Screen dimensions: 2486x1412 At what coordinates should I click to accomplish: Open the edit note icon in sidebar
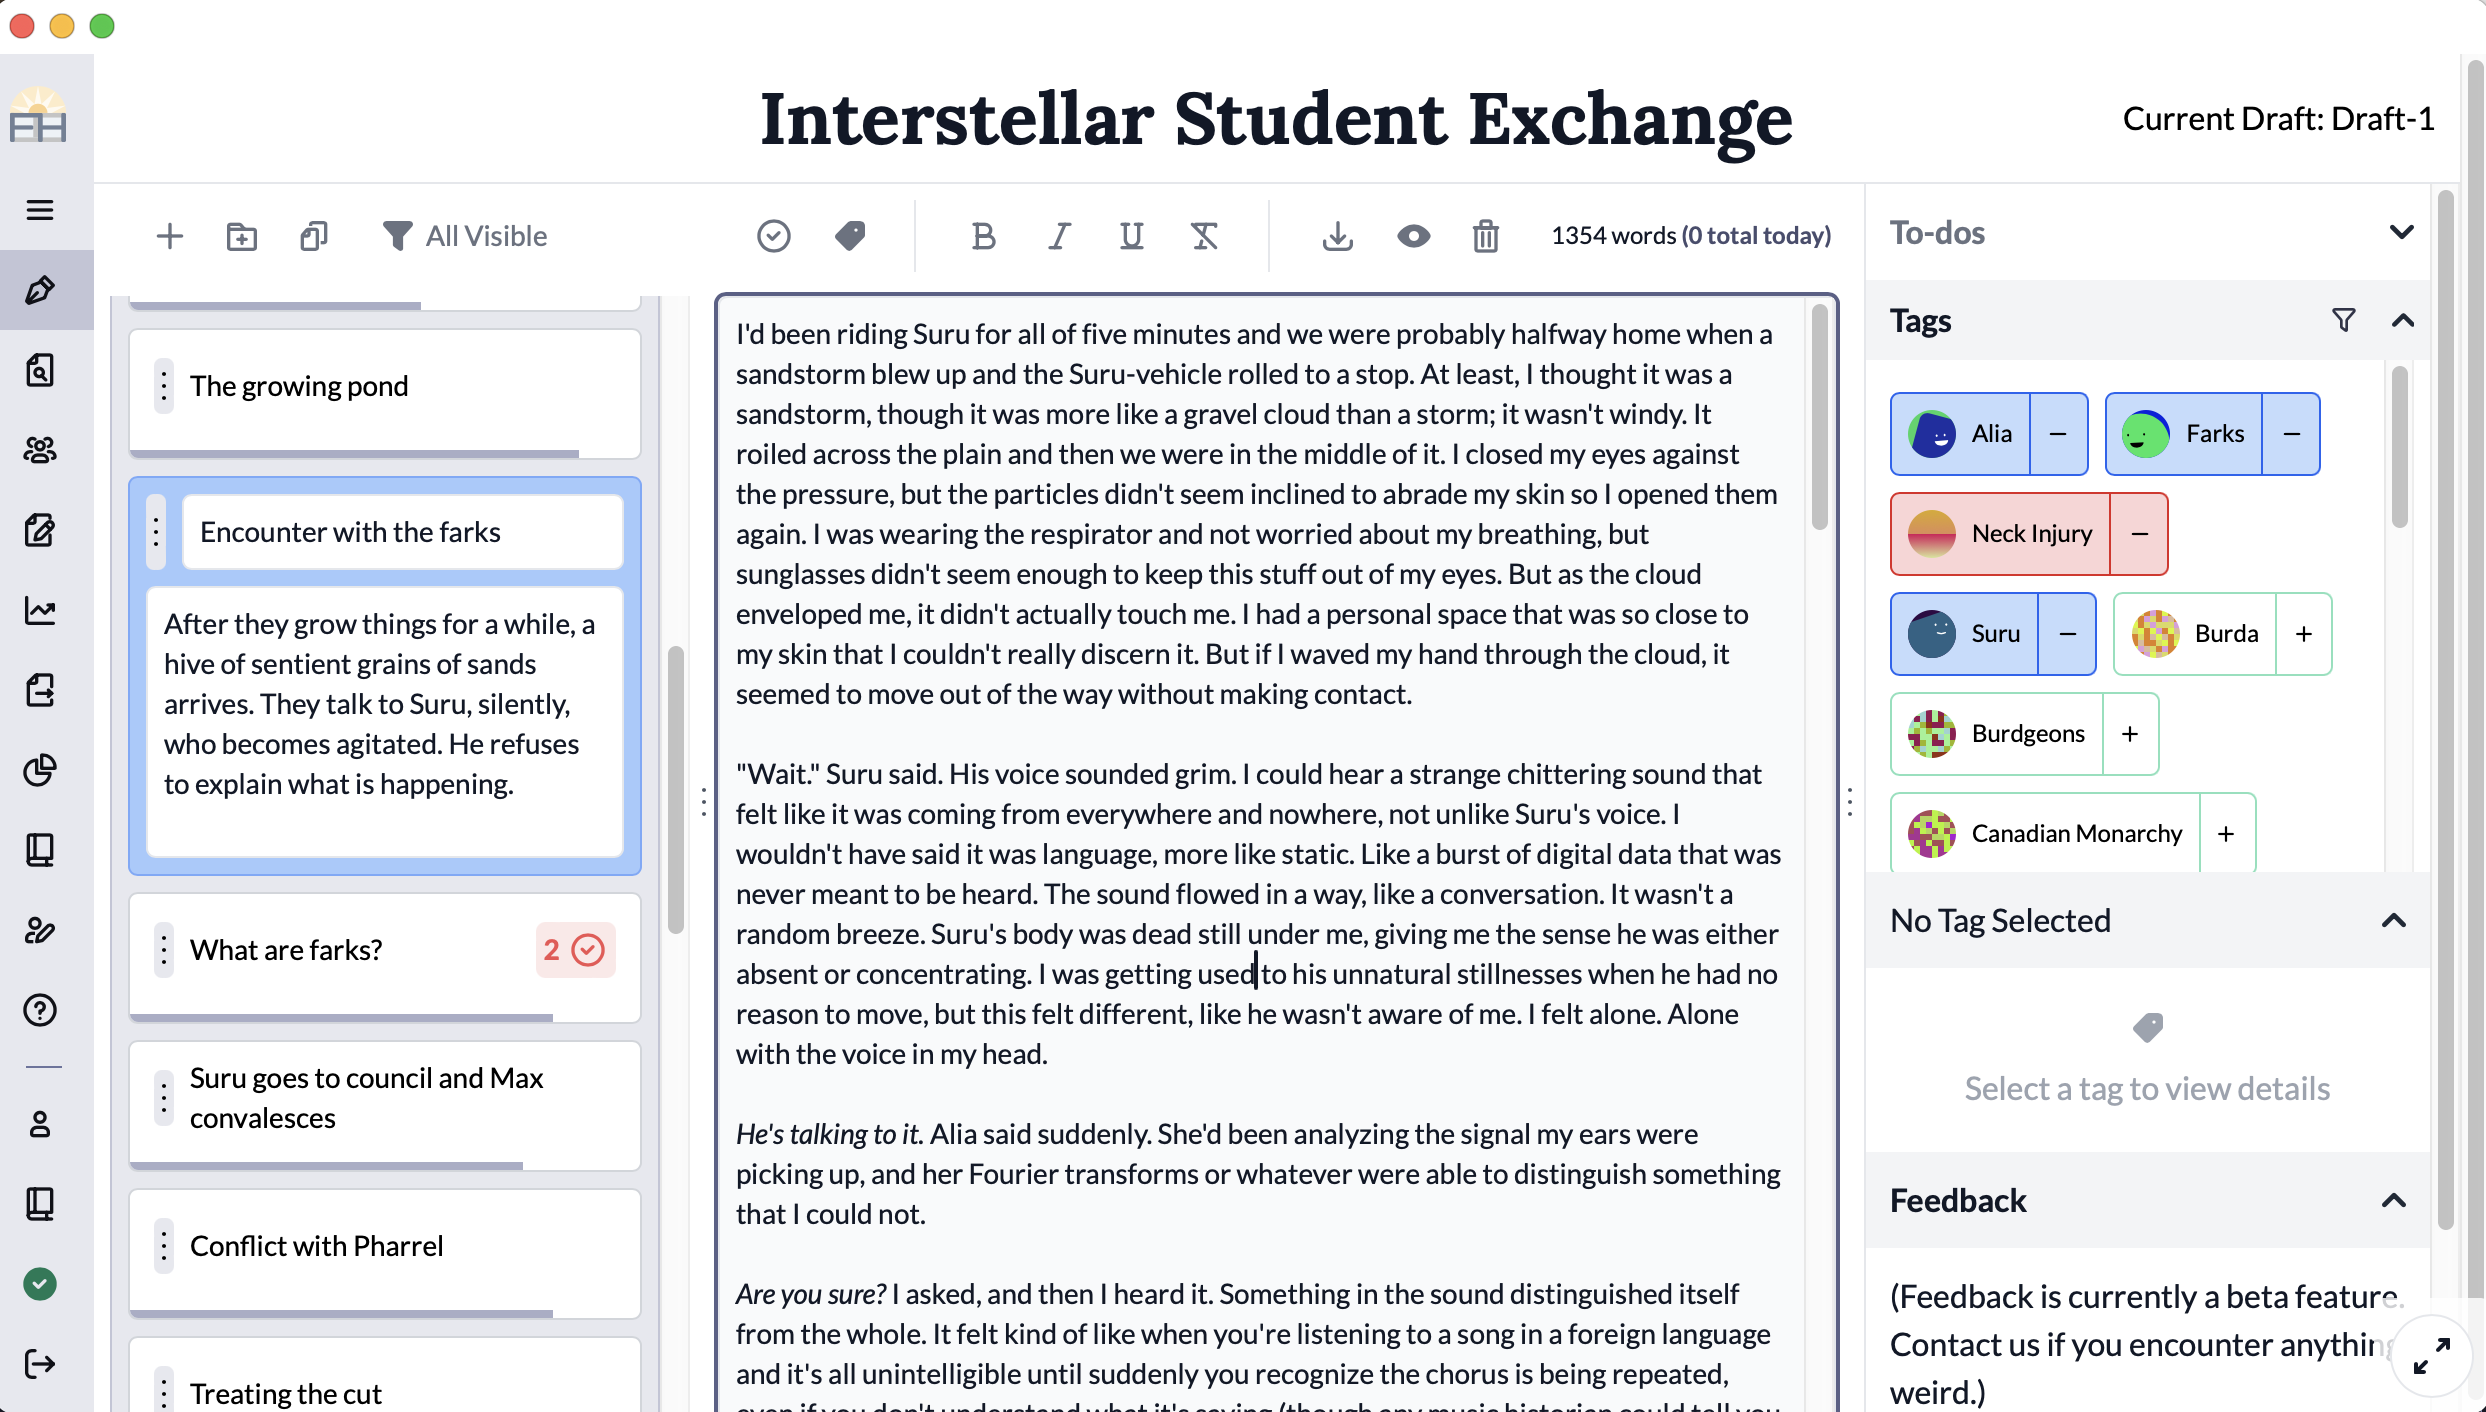pos(40,530)
